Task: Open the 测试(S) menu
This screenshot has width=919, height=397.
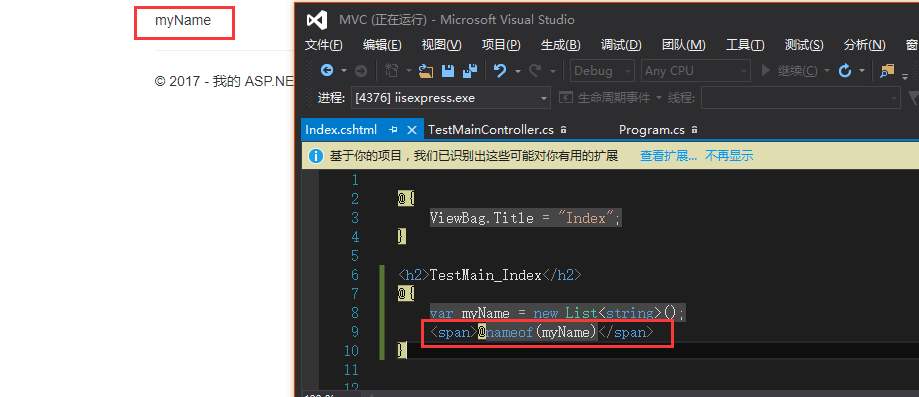Action: [804, 45]
